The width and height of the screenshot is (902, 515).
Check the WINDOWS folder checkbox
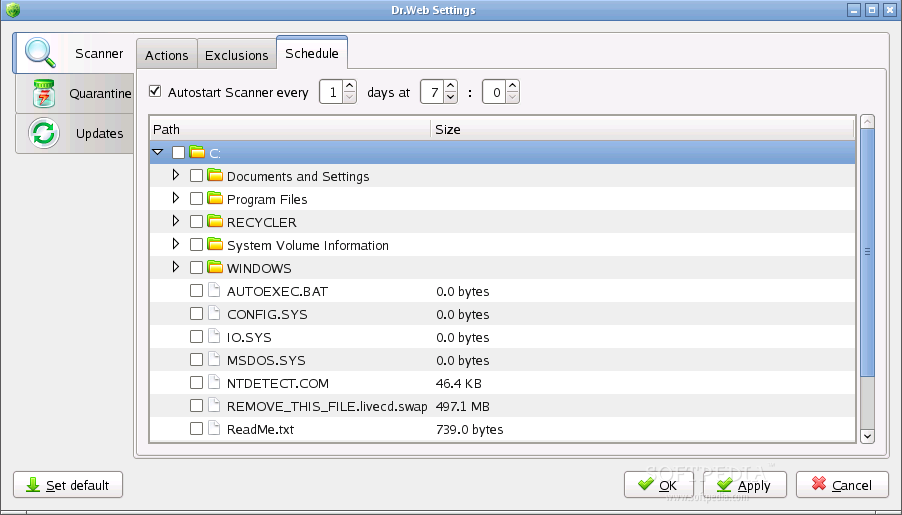click(x=196, y=268)
